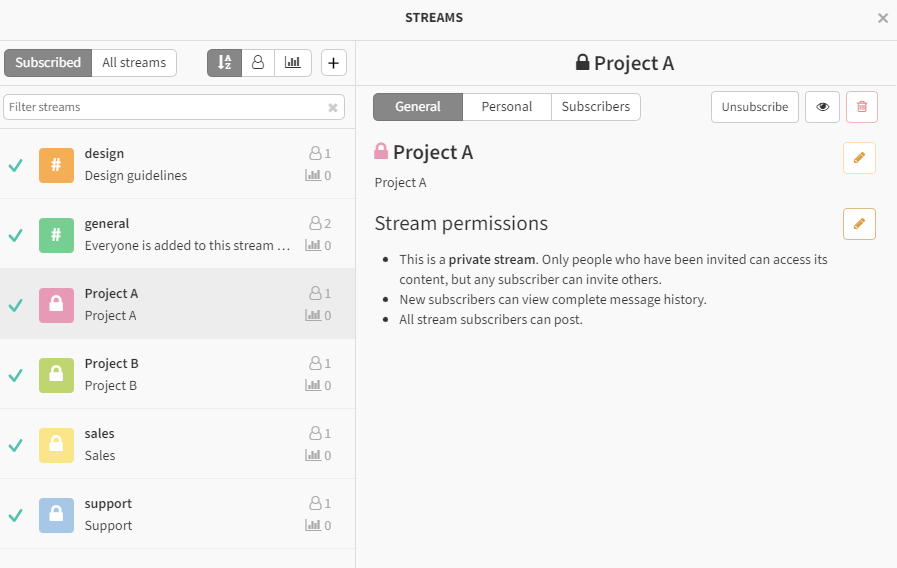Sort streams by weekly traffic

pyautogui.click(x=293, y=62)
